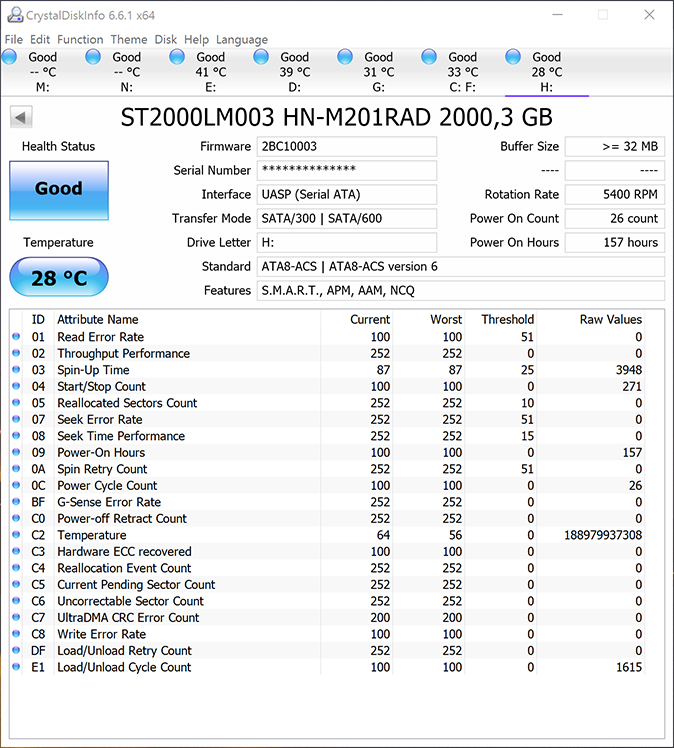
Task: Click the status dot of Read Error Rate
Action: [x=16, y=337]
